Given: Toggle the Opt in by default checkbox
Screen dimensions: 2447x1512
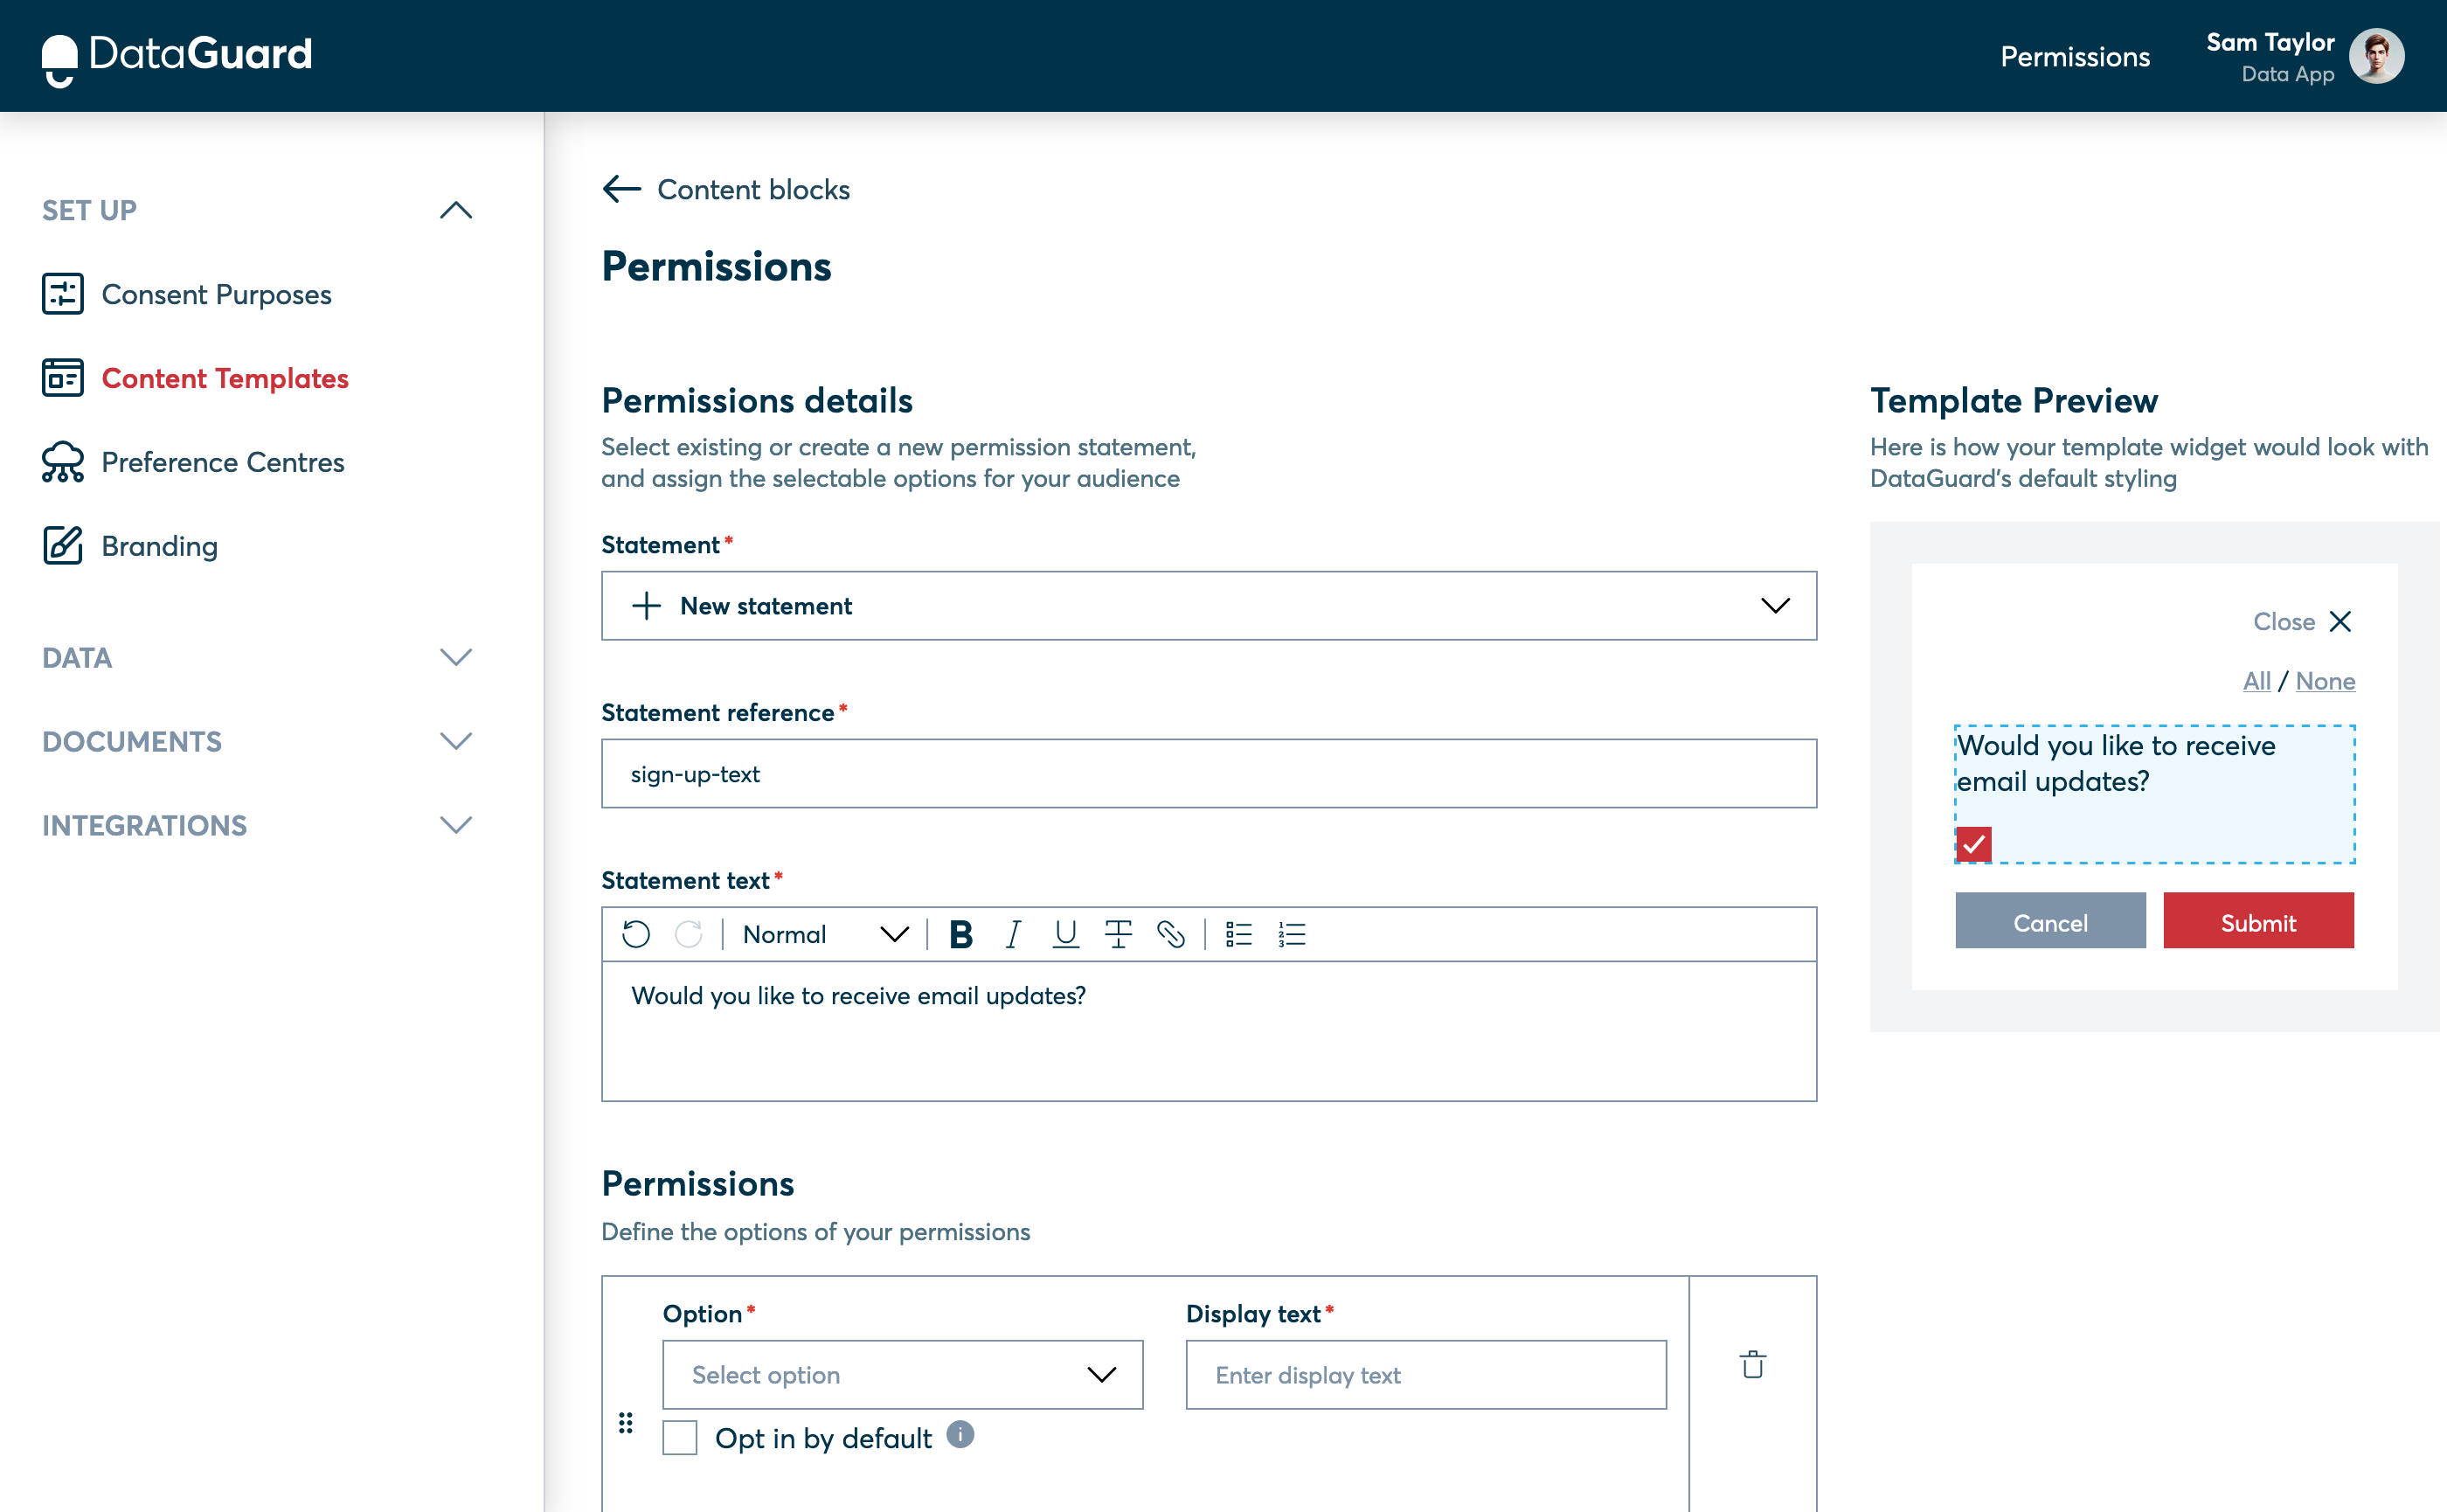Looking at the screenshot, I should [x=680, y=1437].
